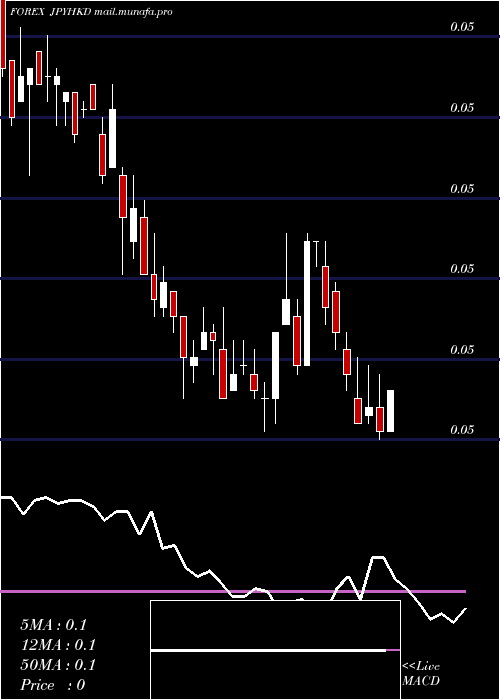Click the 5MA : 0.1 value
Viewport: 500px width, 700px height.
point(53,625)
